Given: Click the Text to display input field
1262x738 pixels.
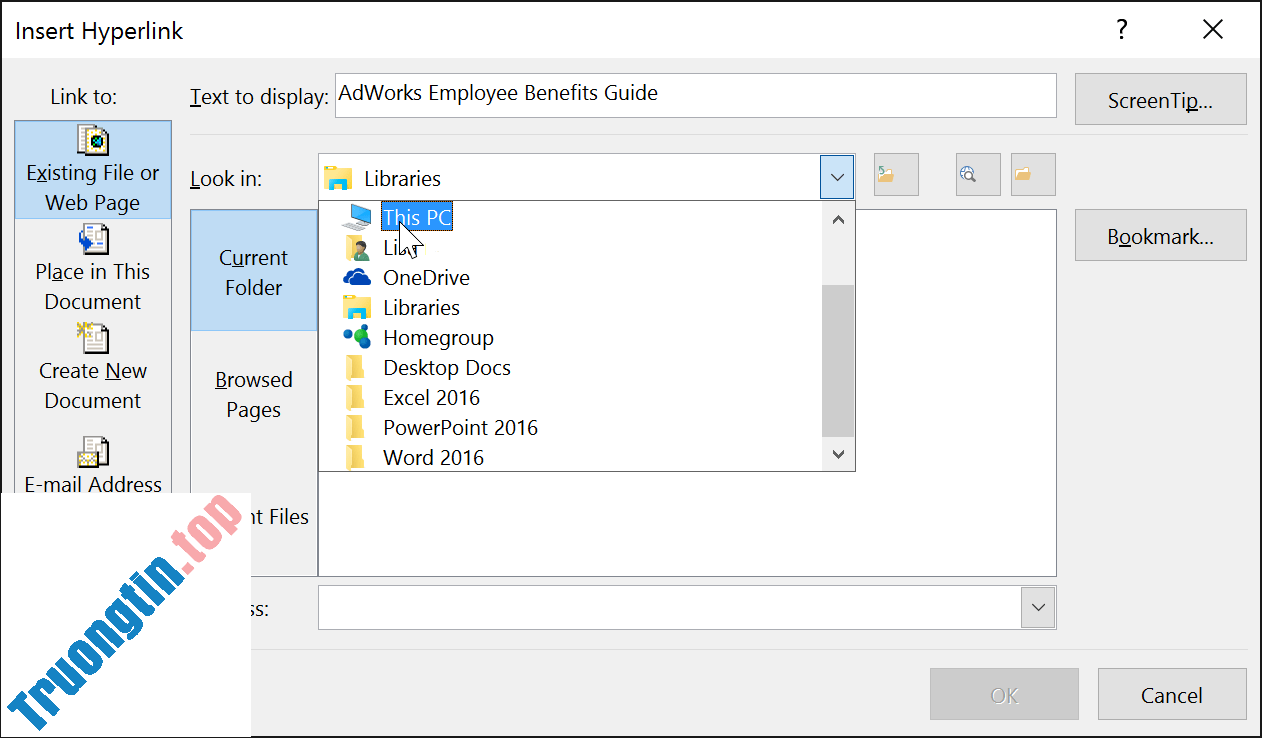Looking at the screenshot, I should click(695, 95).
